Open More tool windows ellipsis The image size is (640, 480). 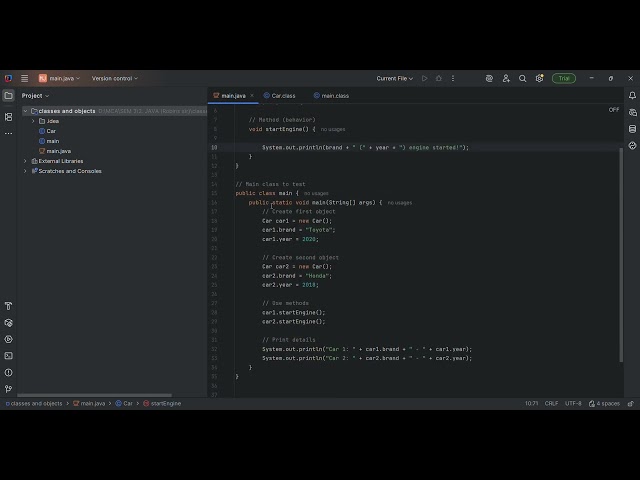(8, 133)
